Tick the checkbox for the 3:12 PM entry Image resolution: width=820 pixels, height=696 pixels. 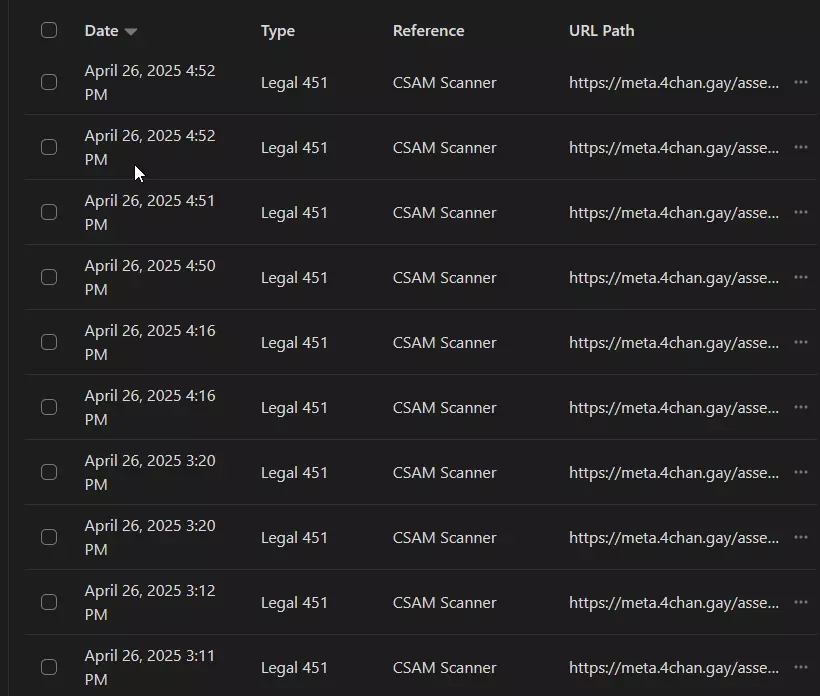click(x=49, y=602)
